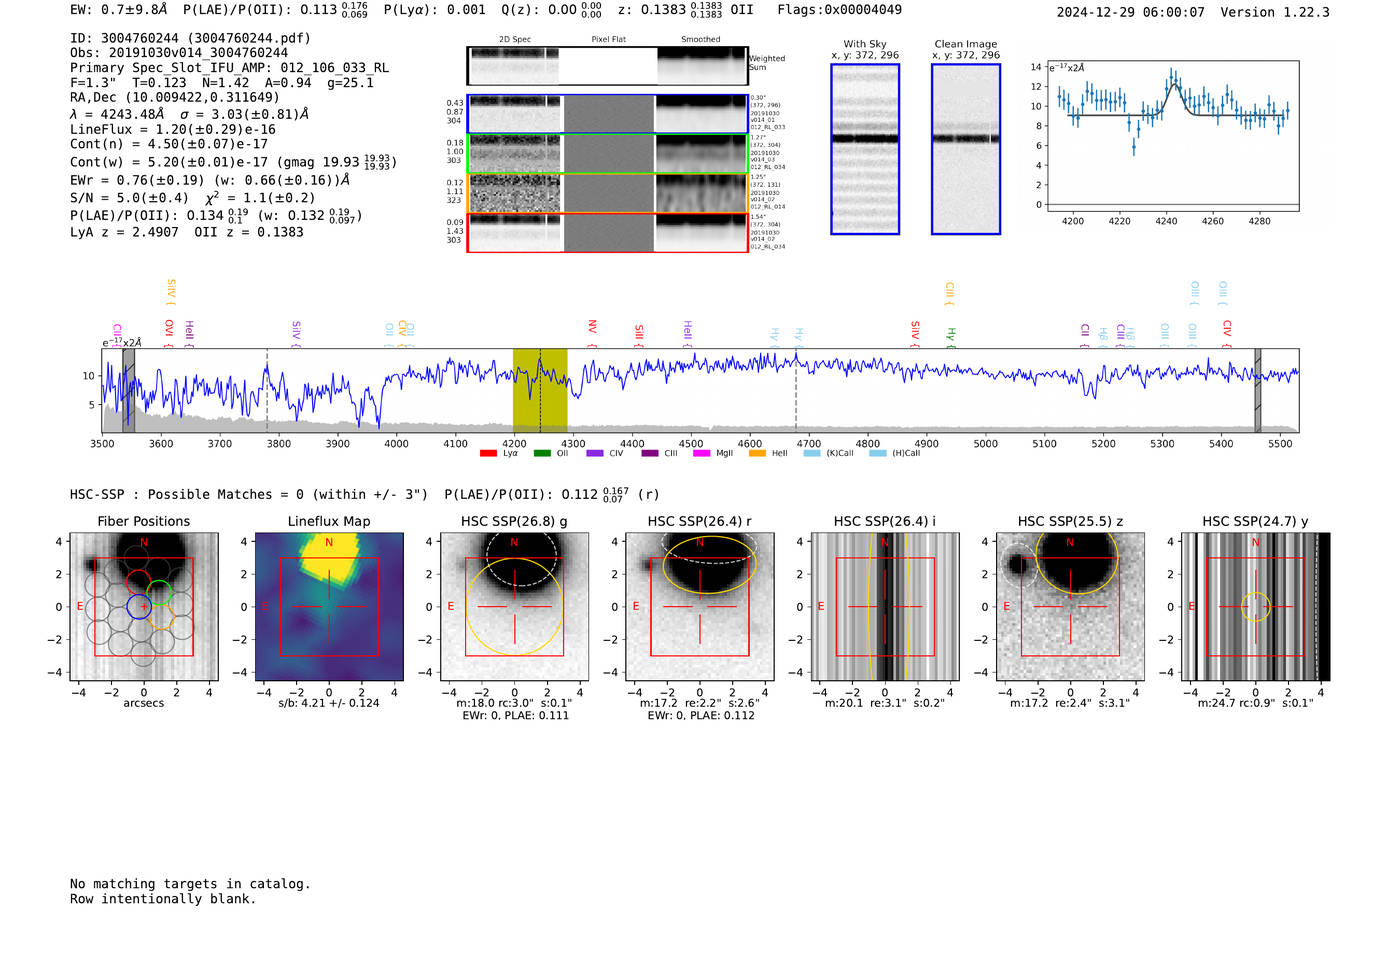Open the HSC SSP(24.7) y image

(x=1256, y=606)
